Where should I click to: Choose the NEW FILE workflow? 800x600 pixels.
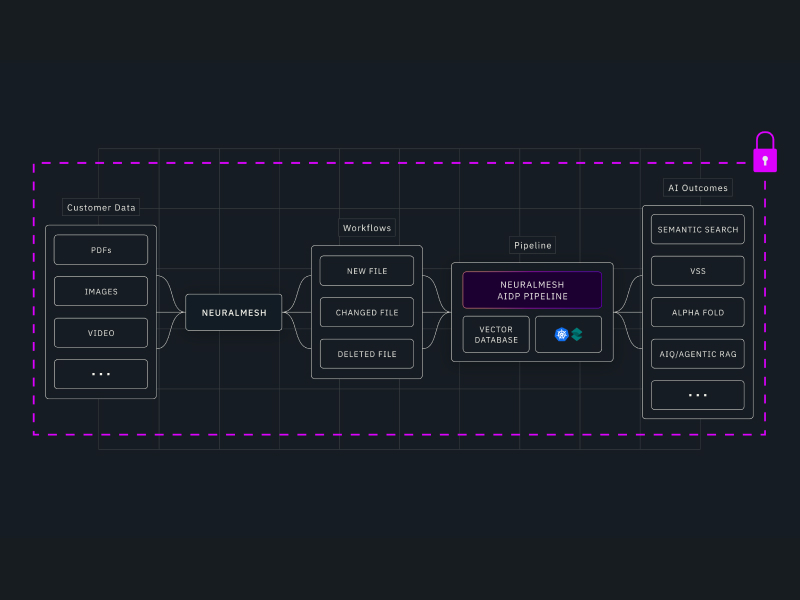tap(367, 271)
